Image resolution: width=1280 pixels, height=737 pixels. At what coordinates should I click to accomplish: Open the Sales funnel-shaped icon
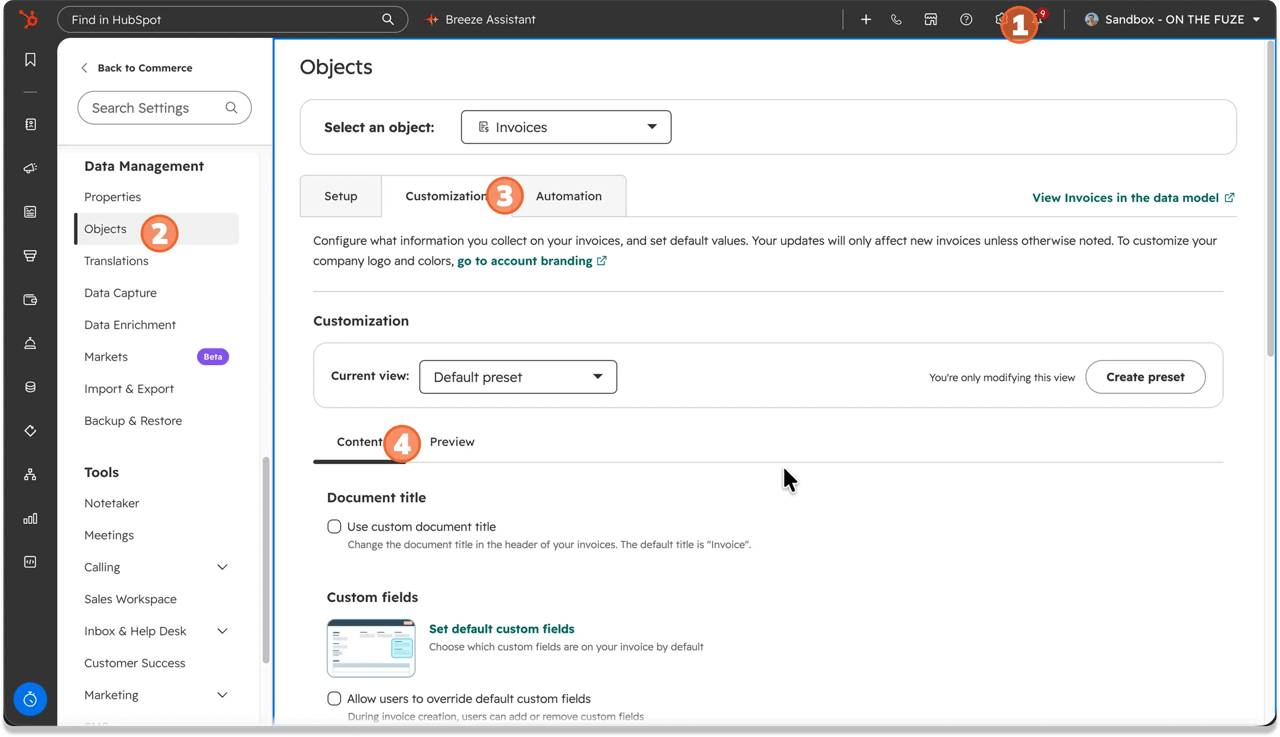pos(30,256)
